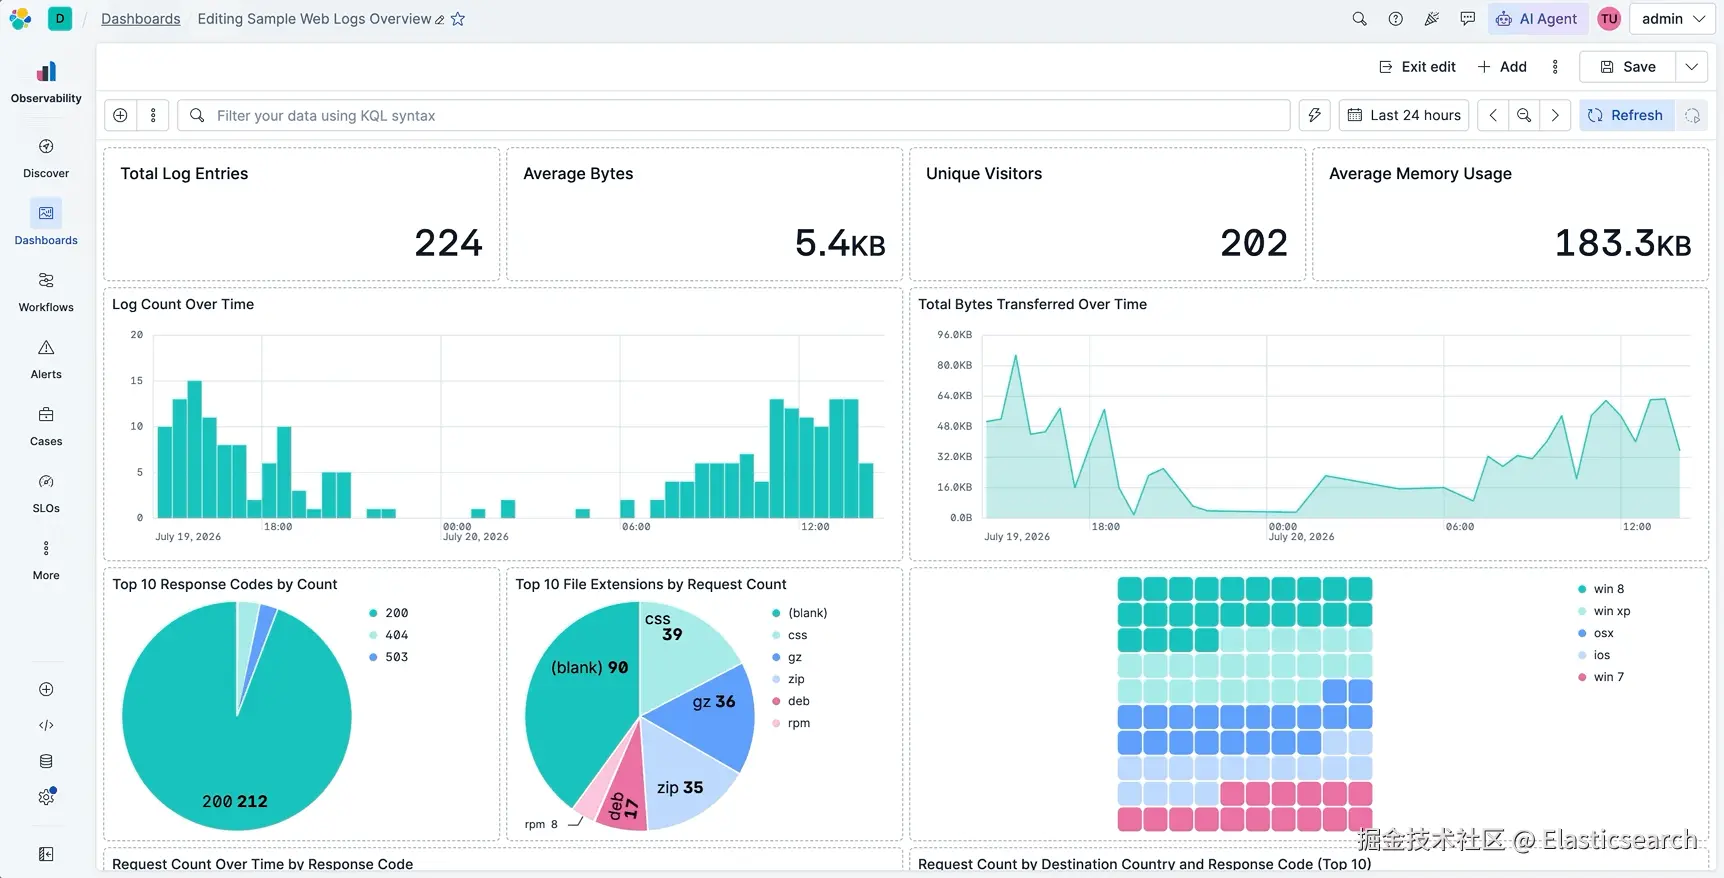
Task: Open Cases from the side navigation
Action: click(46, 426)
